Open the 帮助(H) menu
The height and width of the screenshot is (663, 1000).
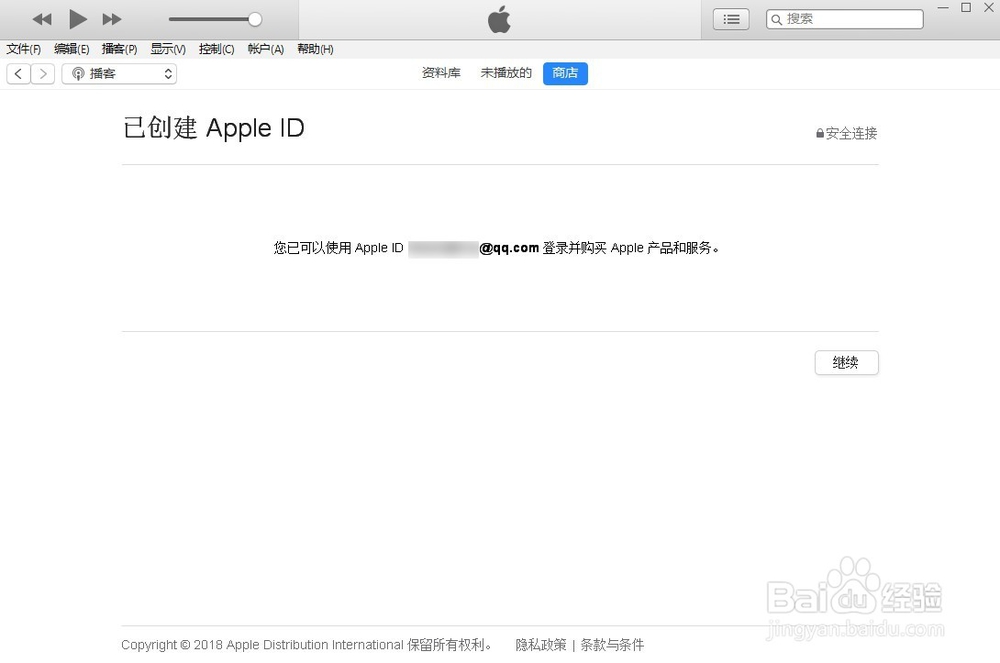tap(315, 49)
